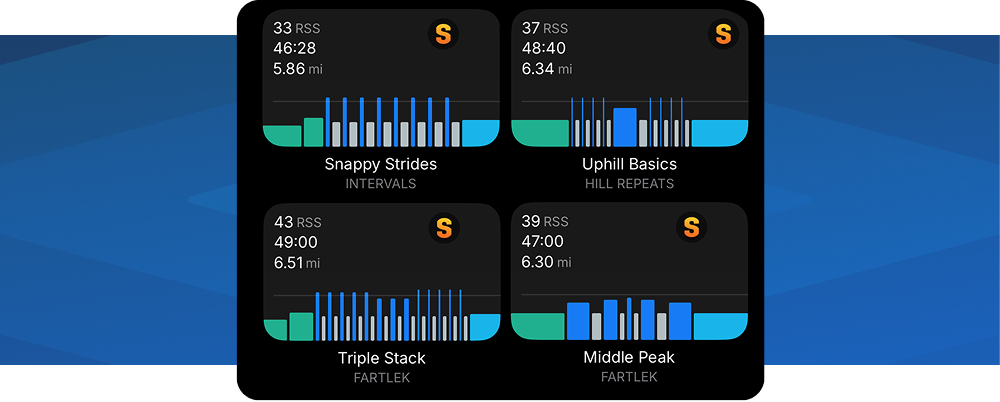Open the Triple Stack workout
Screen dimensions: 1000x402
381,358
